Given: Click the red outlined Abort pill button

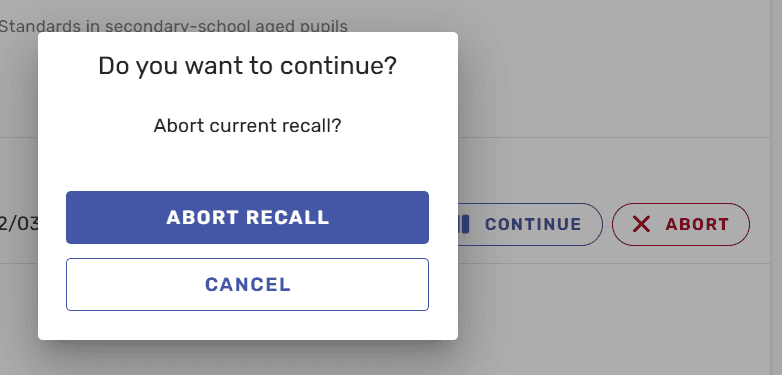Looking at the screenshot, I should pyautogui.click(x=681, y=224).
